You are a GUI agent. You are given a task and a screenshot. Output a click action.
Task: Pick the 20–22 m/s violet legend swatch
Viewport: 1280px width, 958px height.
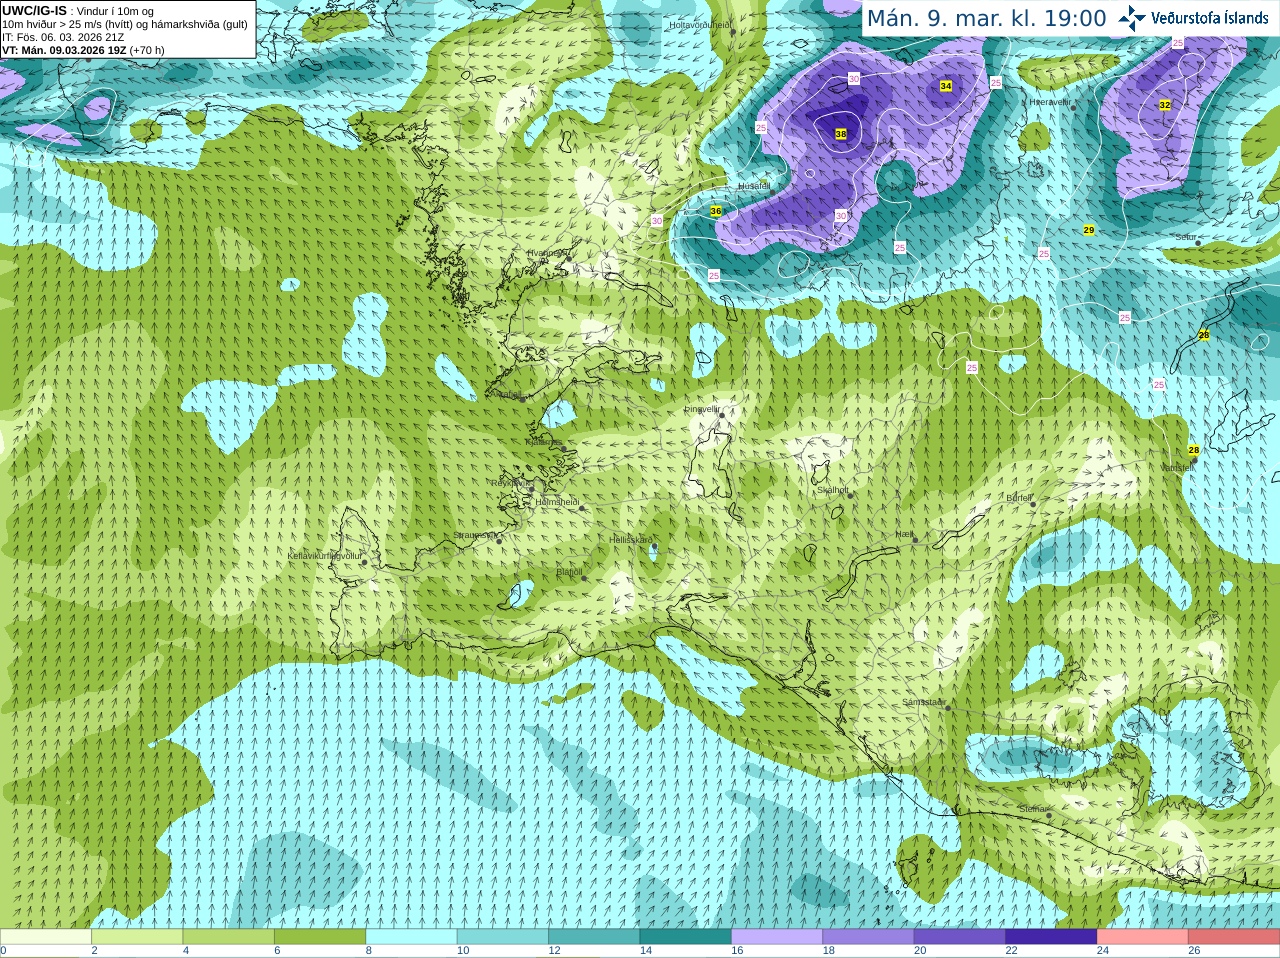coord(960,937)
